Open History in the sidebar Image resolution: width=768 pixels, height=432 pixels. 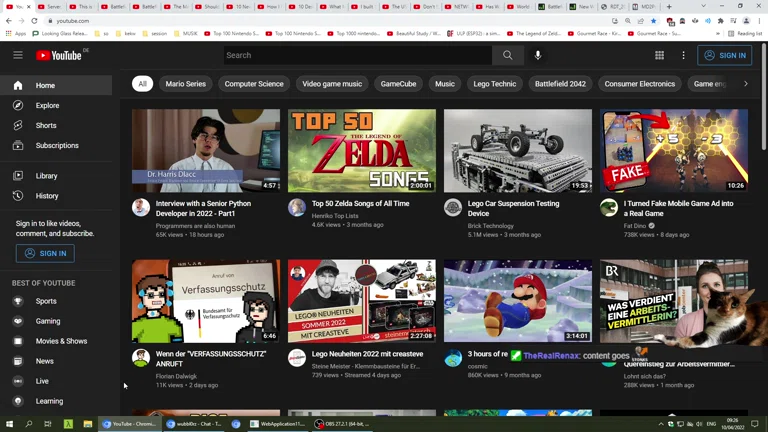[47, 196]
